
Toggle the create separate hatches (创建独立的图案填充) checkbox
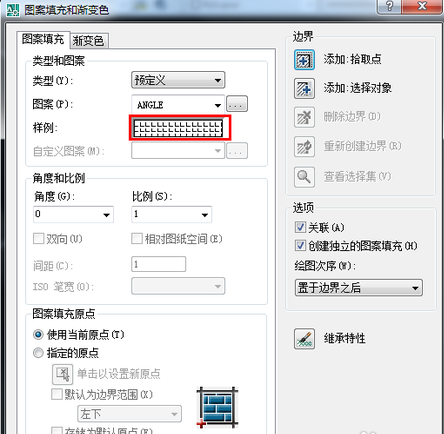(x=300, y=246)
